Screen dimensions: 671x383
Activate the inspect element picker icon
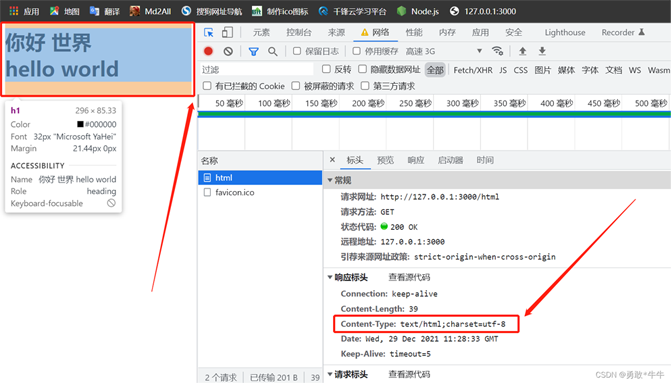point(209,33)
